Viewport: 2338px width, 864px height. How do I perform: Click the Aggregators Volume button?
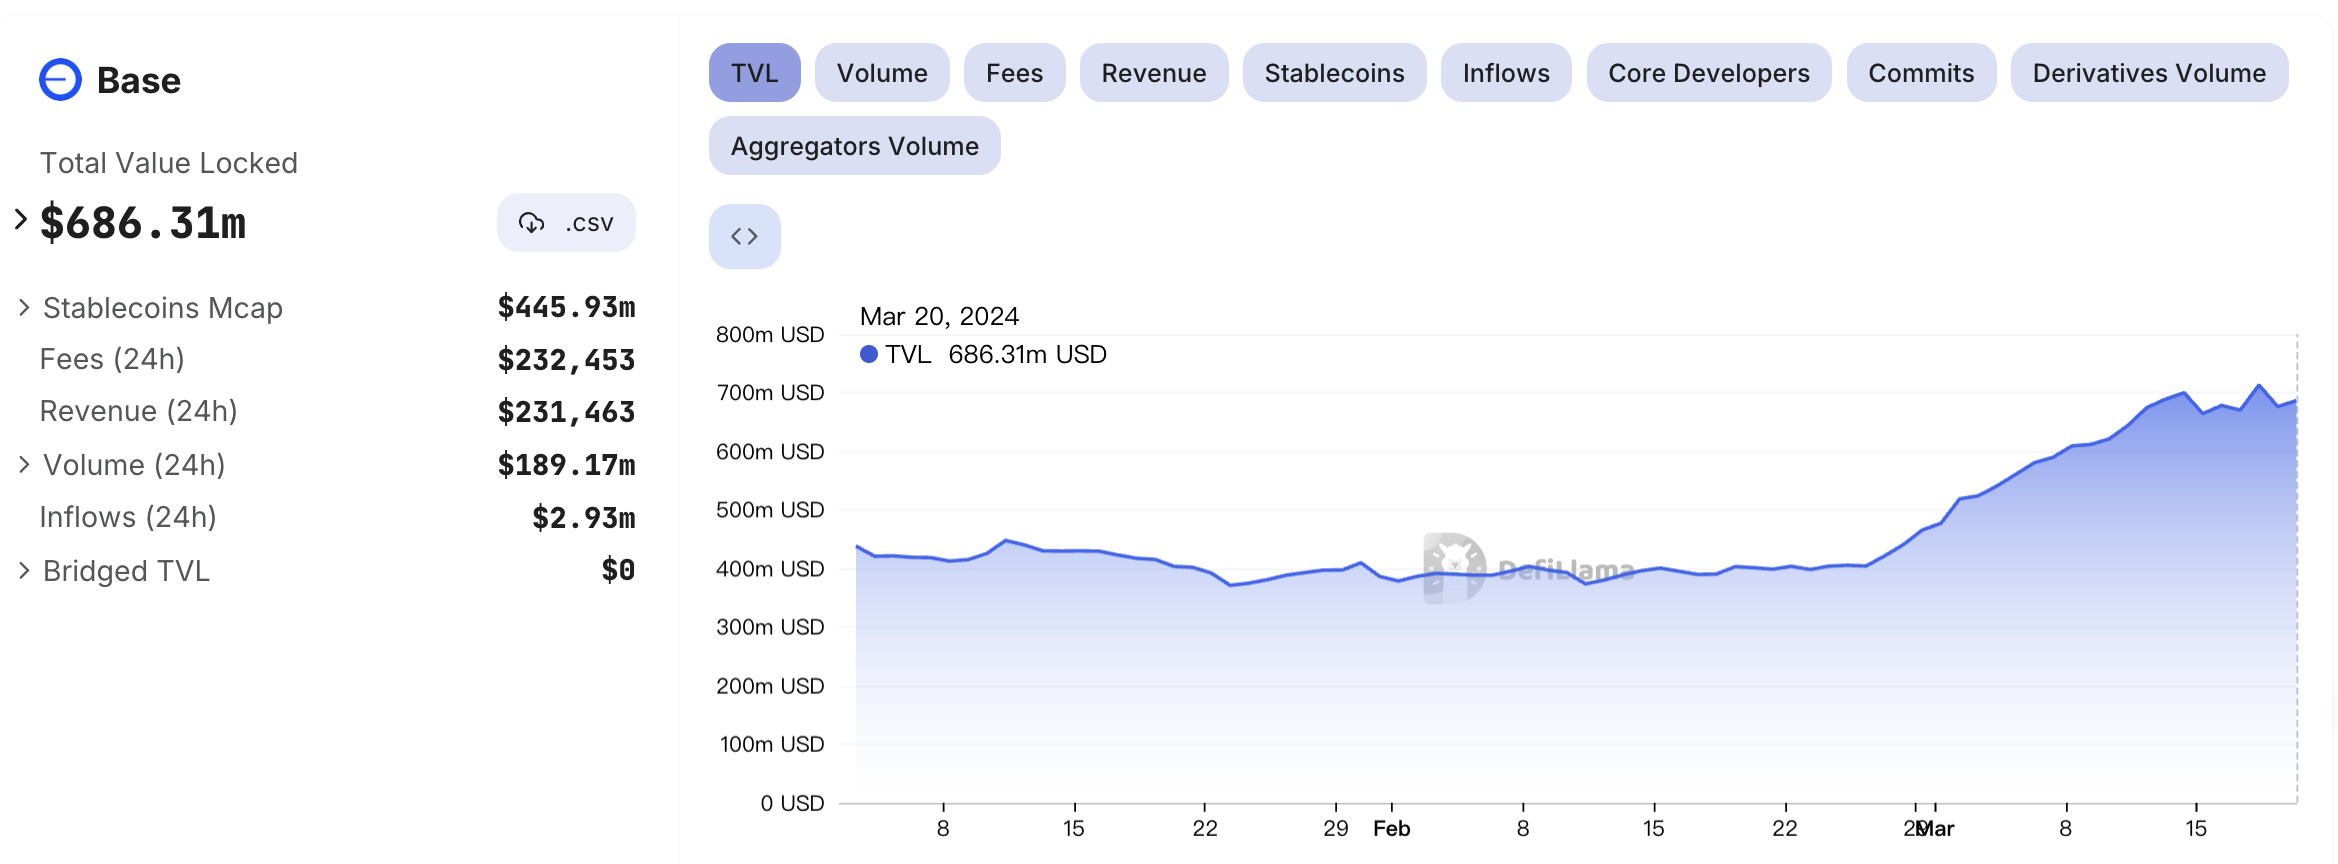854,146
